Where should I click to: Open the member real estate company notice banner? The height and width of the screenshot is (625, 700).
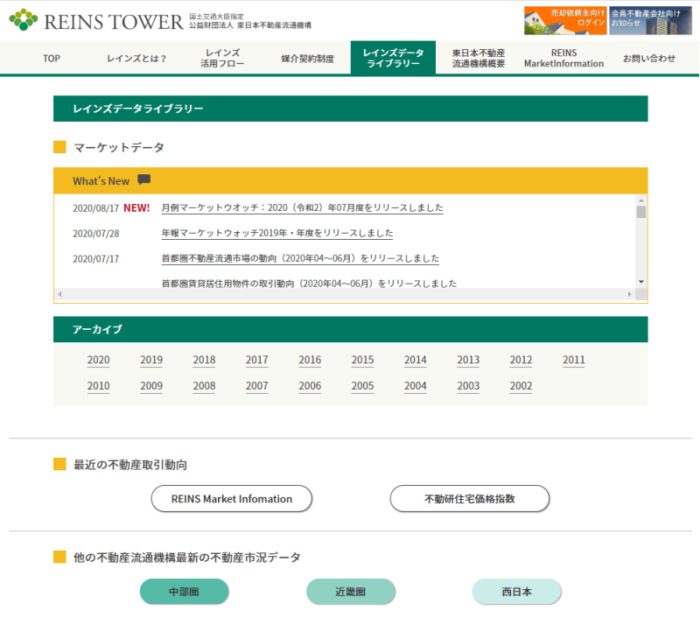pyautogui.click(x=650, y=20)
